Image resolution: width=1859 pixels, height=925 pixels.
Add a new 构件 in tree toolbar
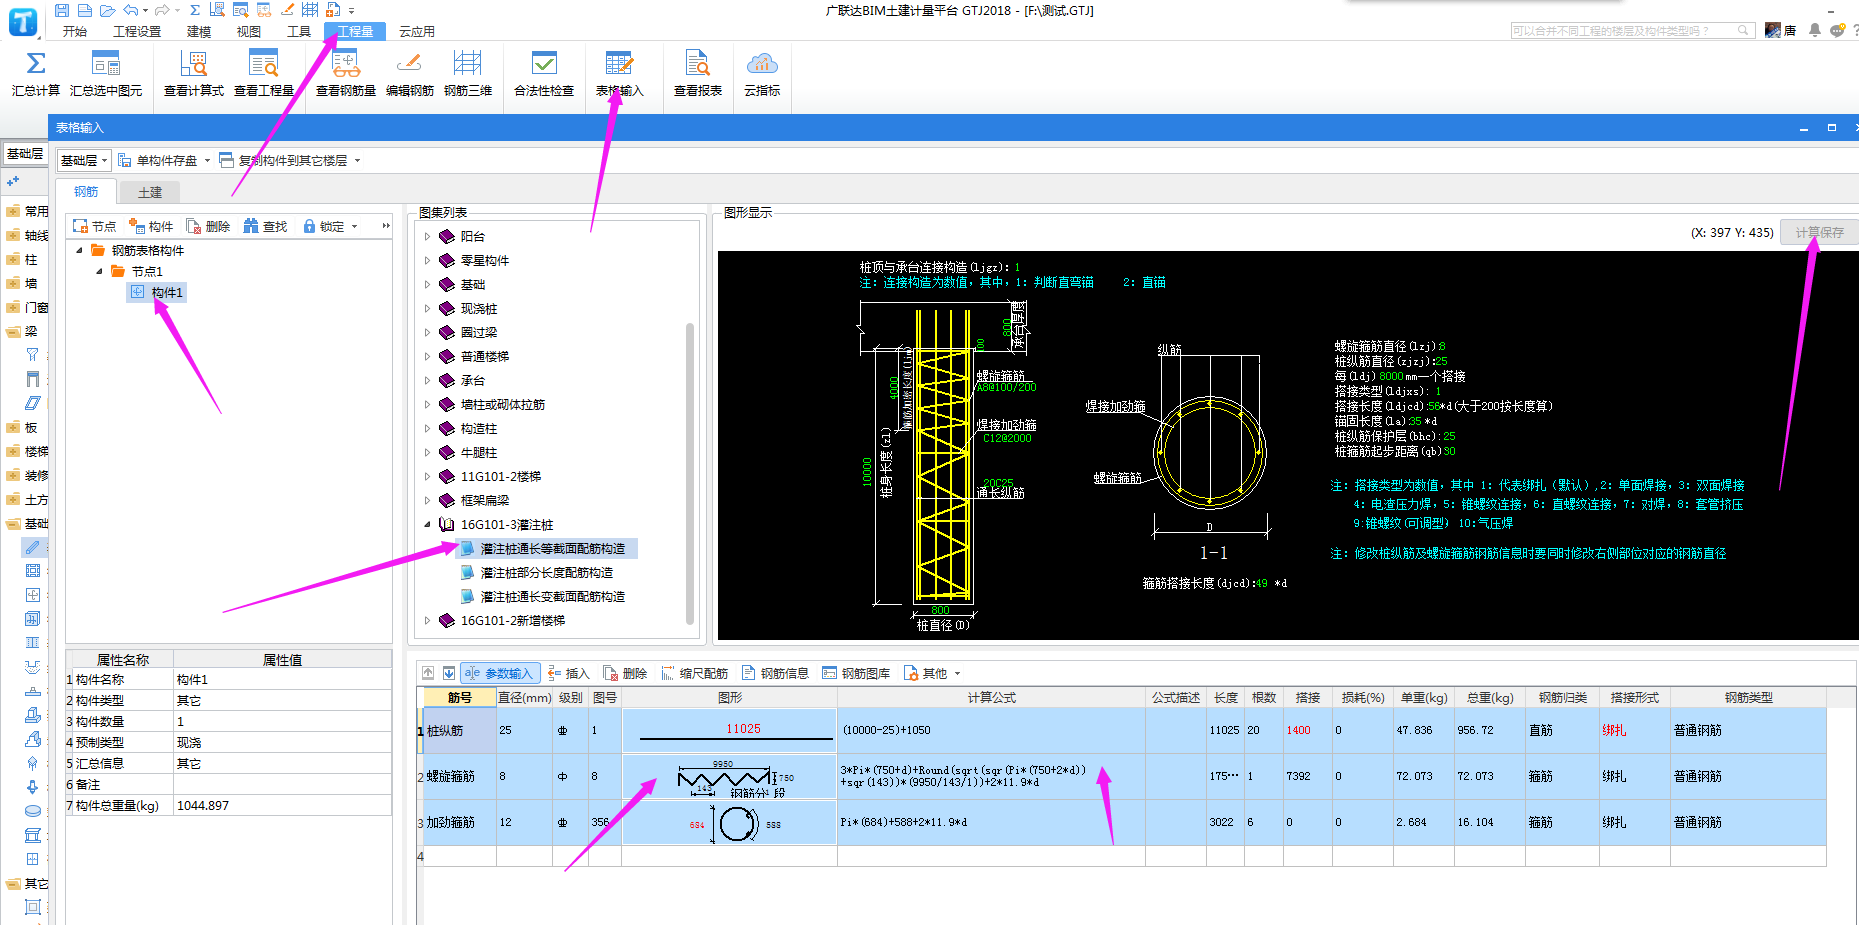point(151,226)
